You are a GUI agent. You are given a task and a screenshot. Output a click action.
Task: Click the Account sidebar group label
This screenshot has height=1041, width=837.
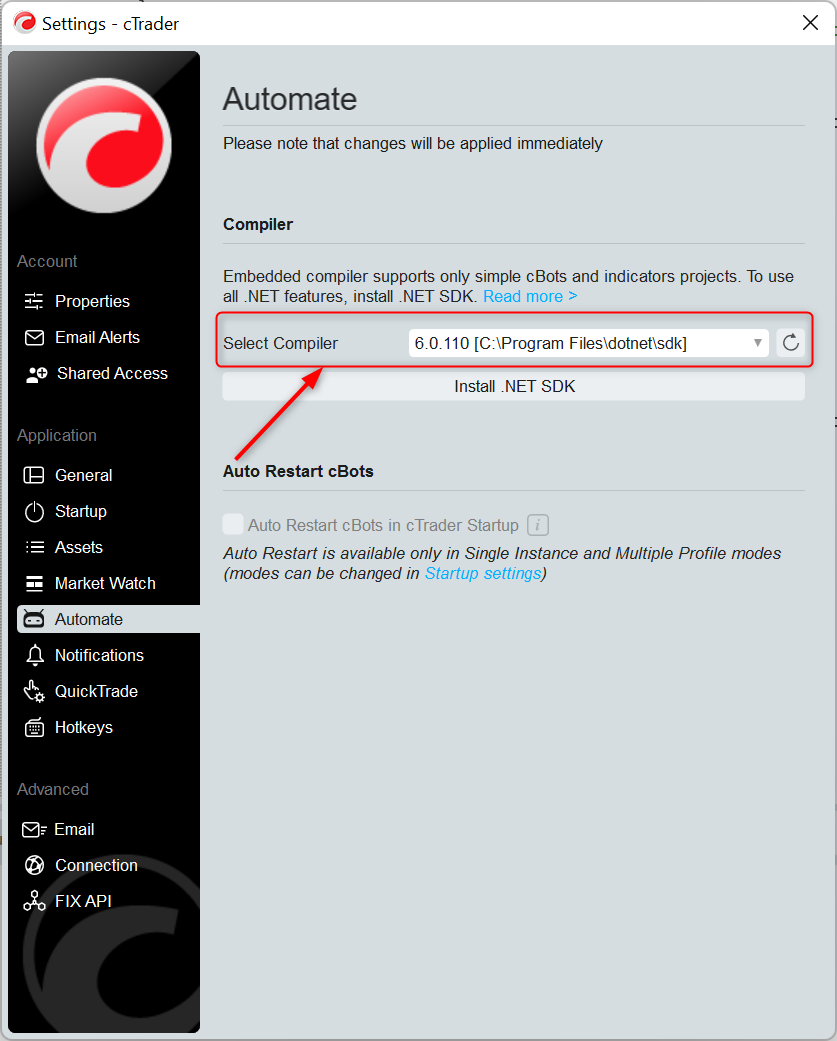click(47, 261)
